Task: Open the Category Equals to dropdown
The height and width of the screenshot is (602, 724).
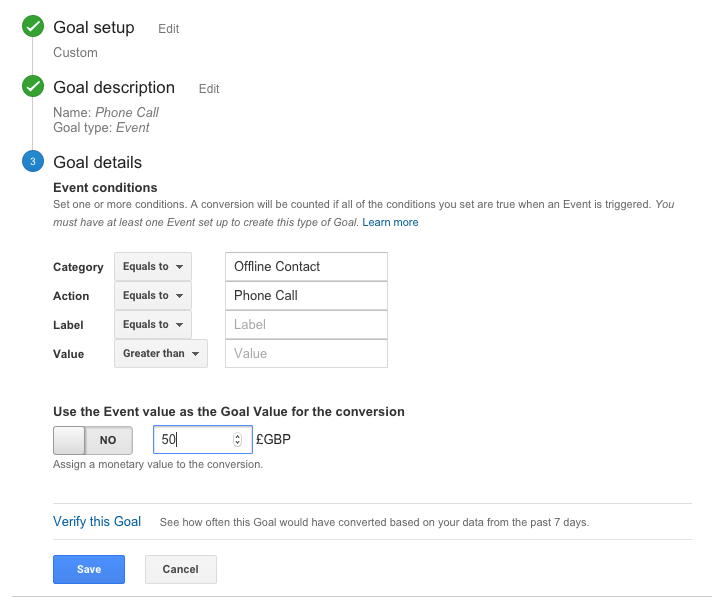Action: tap(153, 266)
